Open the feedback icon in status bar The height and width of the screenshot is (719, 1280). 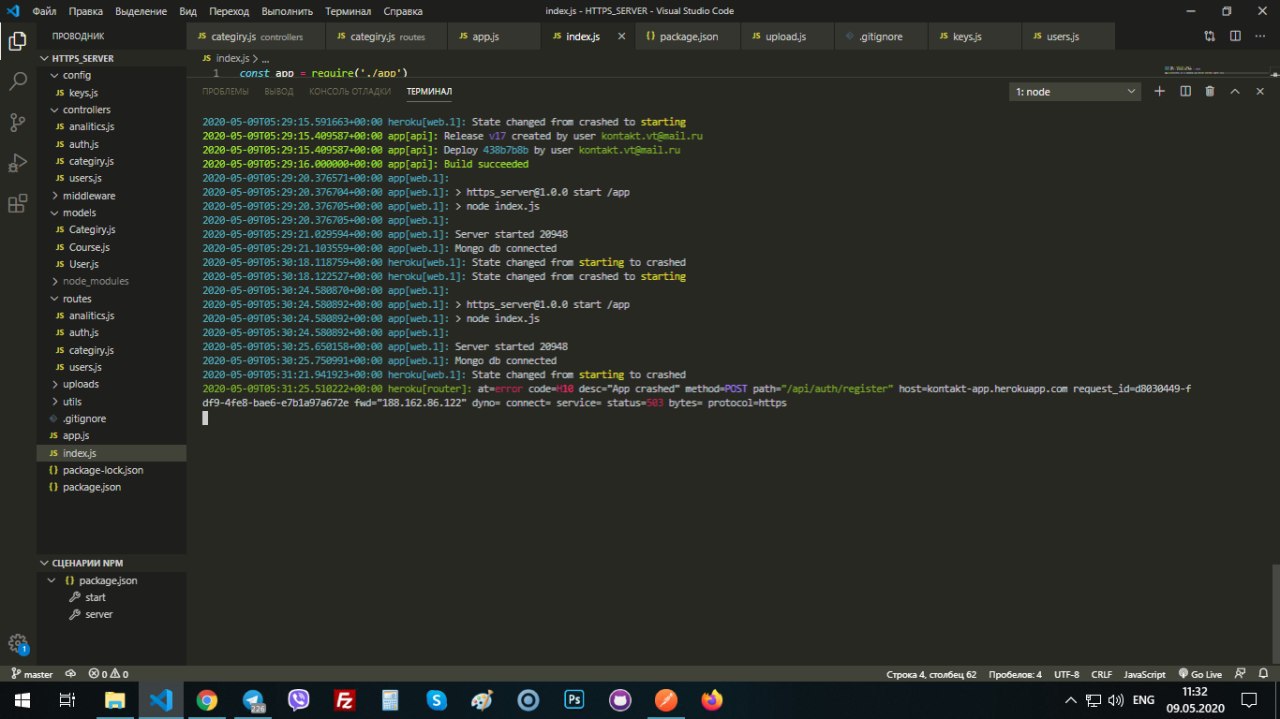pos(1240,674)
